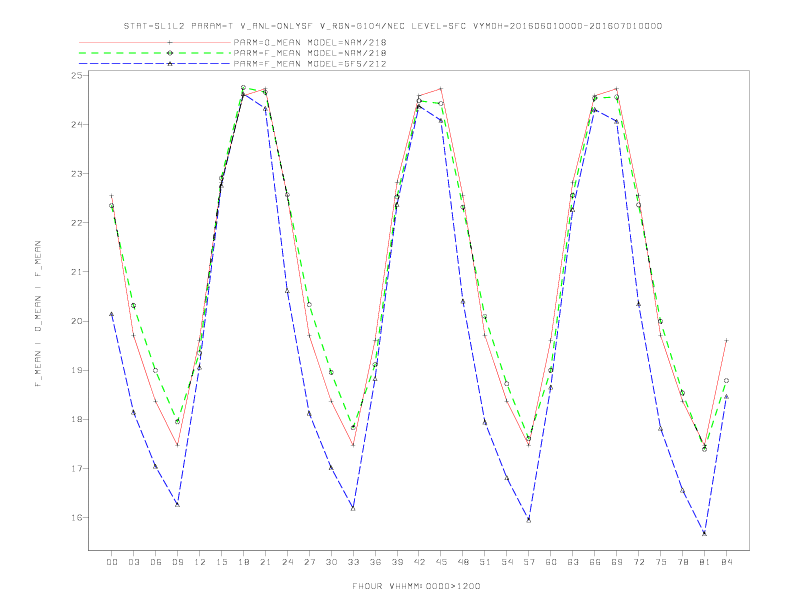
Task: Click the vertical y-axis label F_MEAN | O_MEAN | F_MEAN
Action: [x=38, y=314]
